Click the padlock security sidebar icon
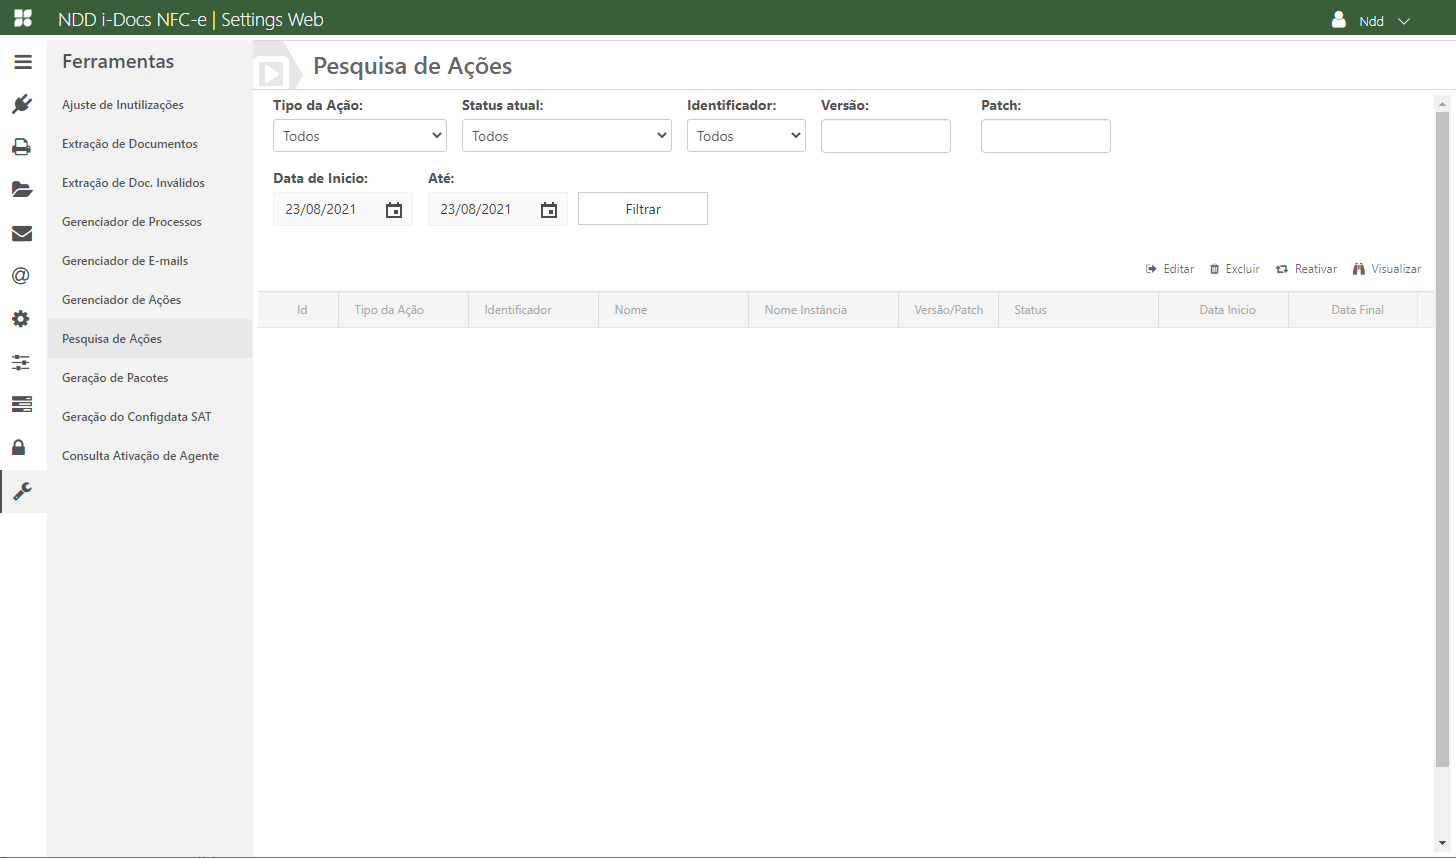 (19, 447)
